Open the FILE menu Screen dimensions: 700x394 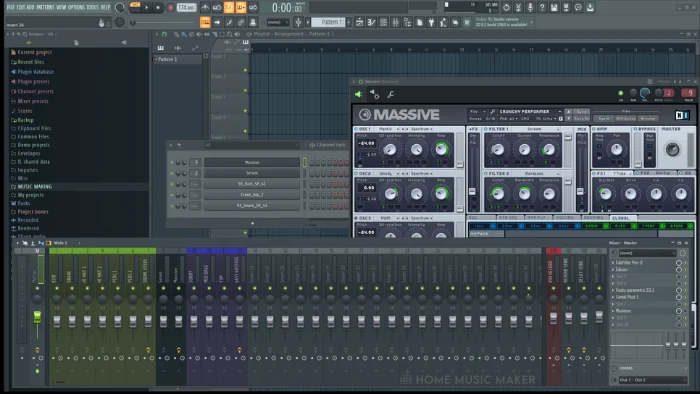point(10,7)
